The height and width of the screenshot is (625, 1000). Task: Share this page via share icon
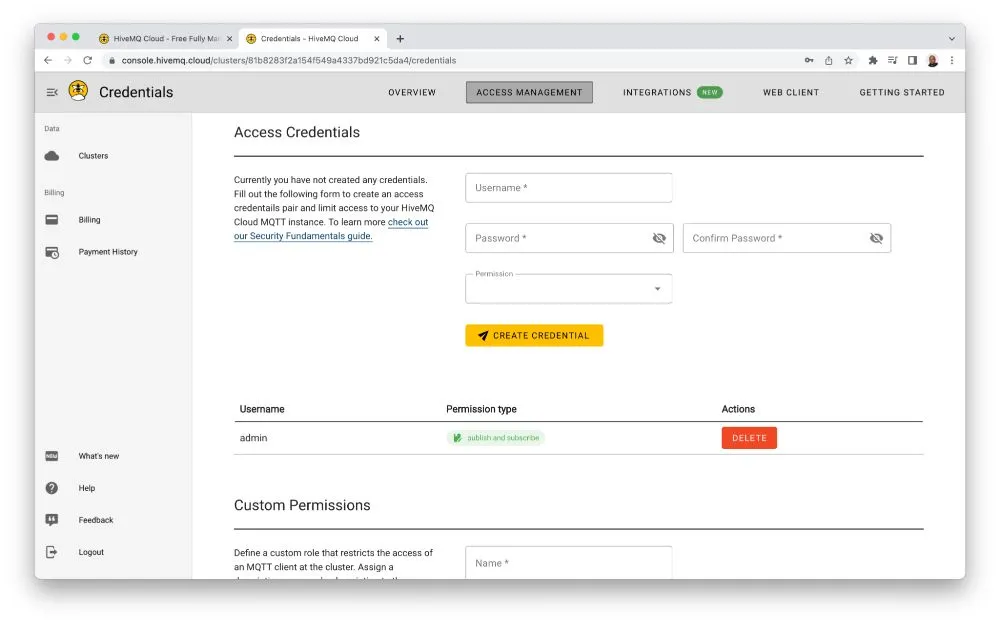[828, 60]
